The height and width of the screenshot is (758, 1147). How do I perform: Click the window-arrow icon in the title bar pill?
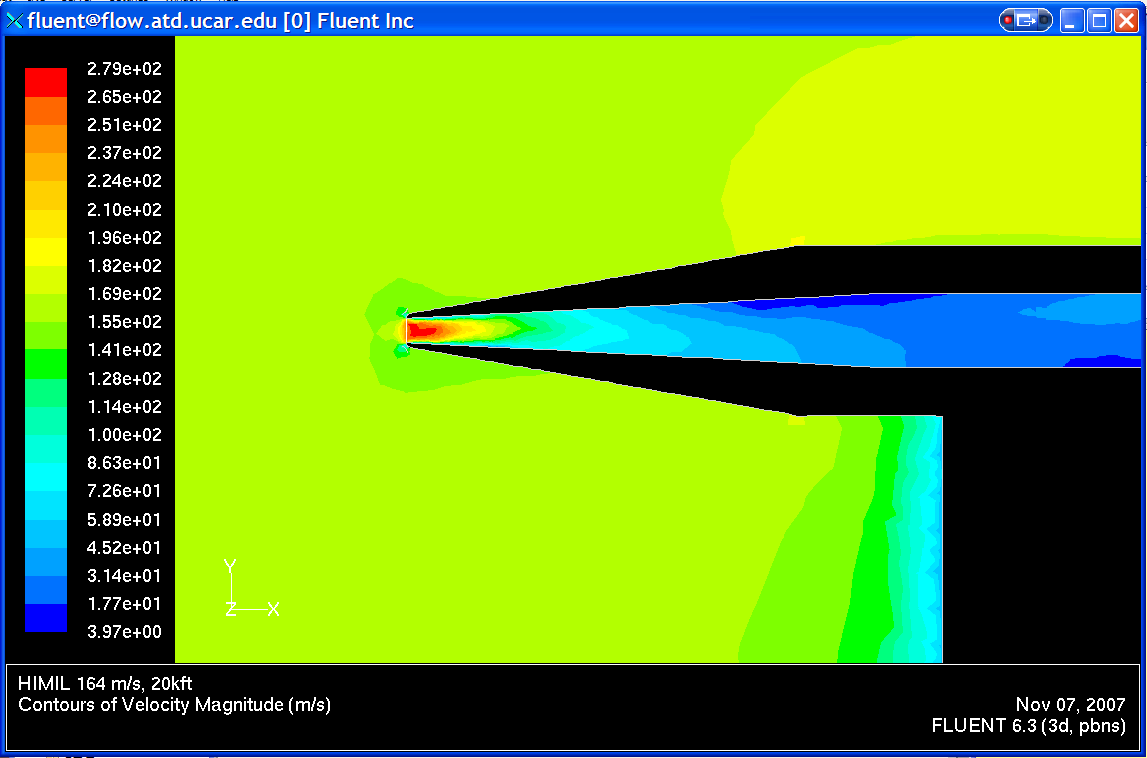1026,20
